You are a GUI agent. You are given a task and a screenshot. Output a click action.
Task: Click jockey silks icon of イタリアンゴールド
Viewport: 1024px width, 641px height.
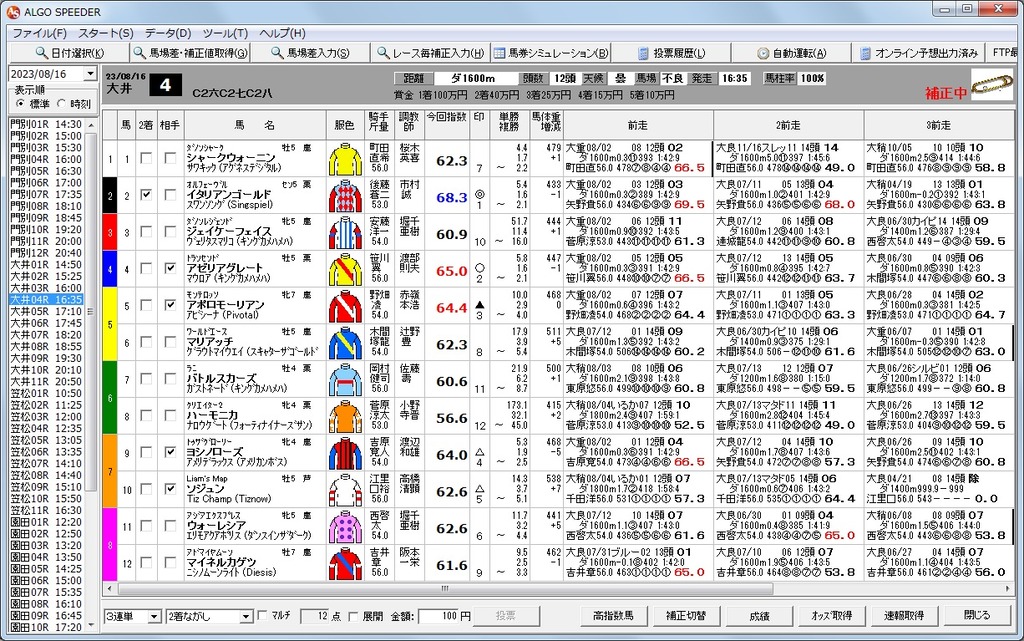coord(345,196)
